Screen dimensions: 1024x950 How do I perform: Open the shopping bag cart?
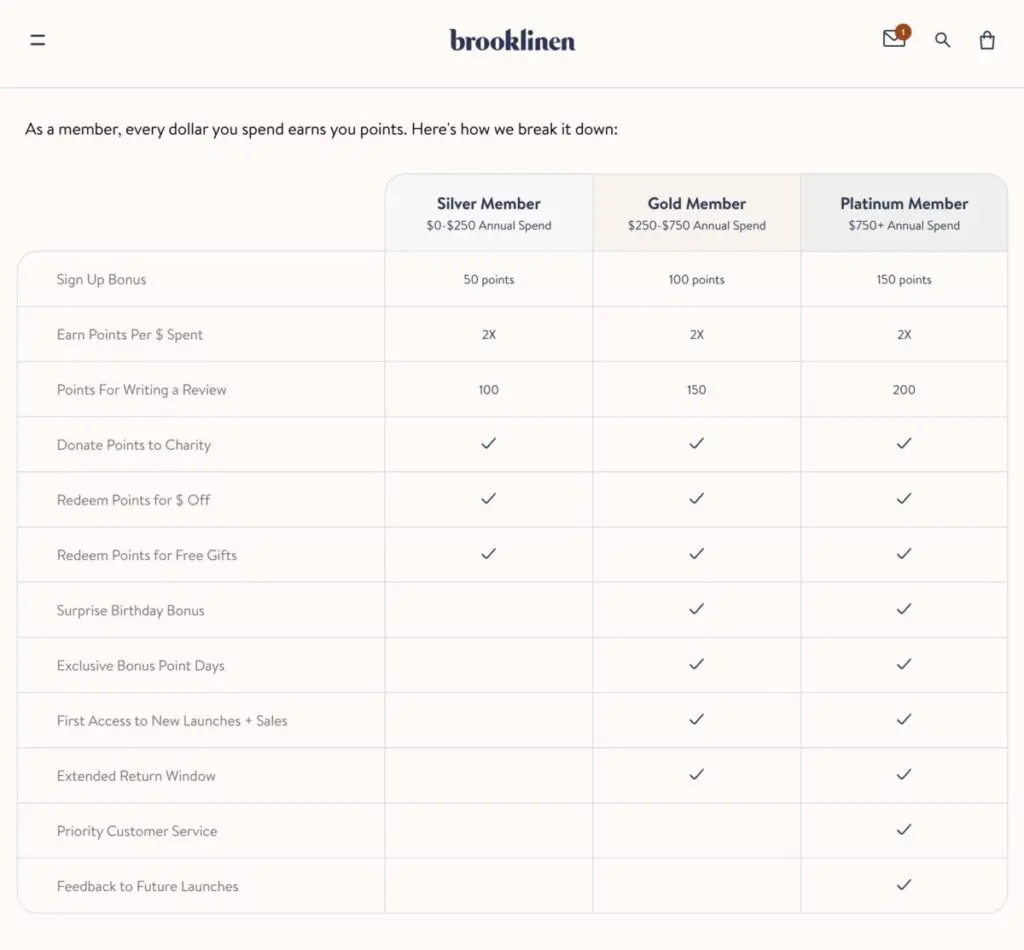click(987, 41)
